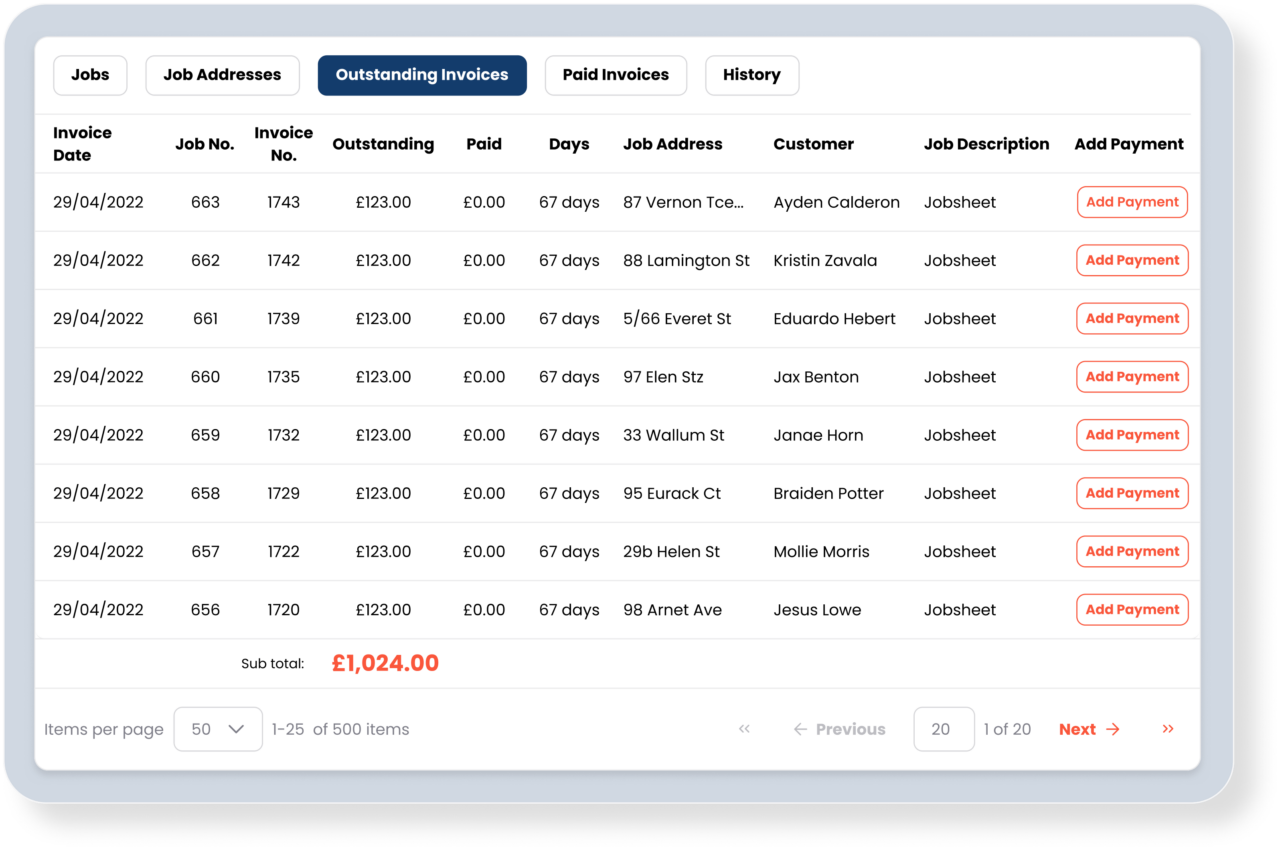Select the Outstanding Invoices tab
This screenshot has width=1280, height=849.
point(422,75)
